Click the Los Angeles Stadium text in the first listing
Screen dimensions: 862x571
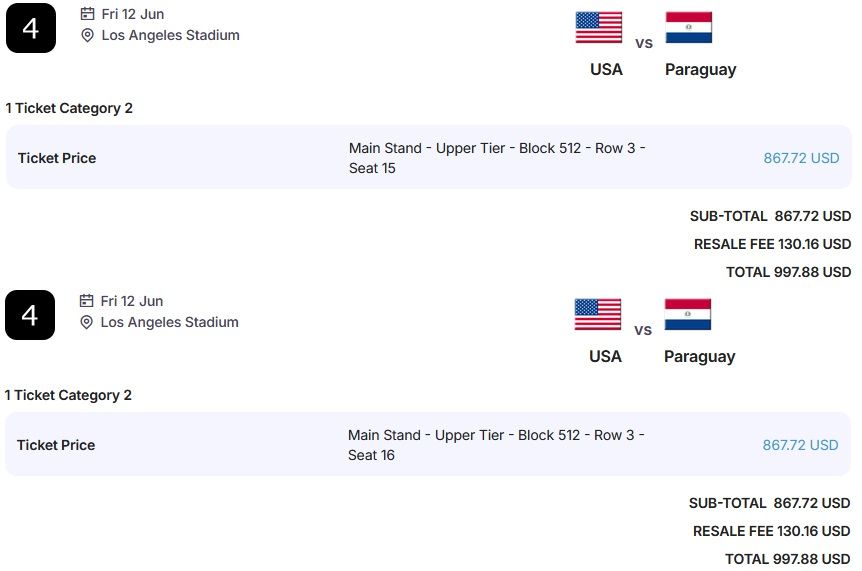[x=170, y=35]
